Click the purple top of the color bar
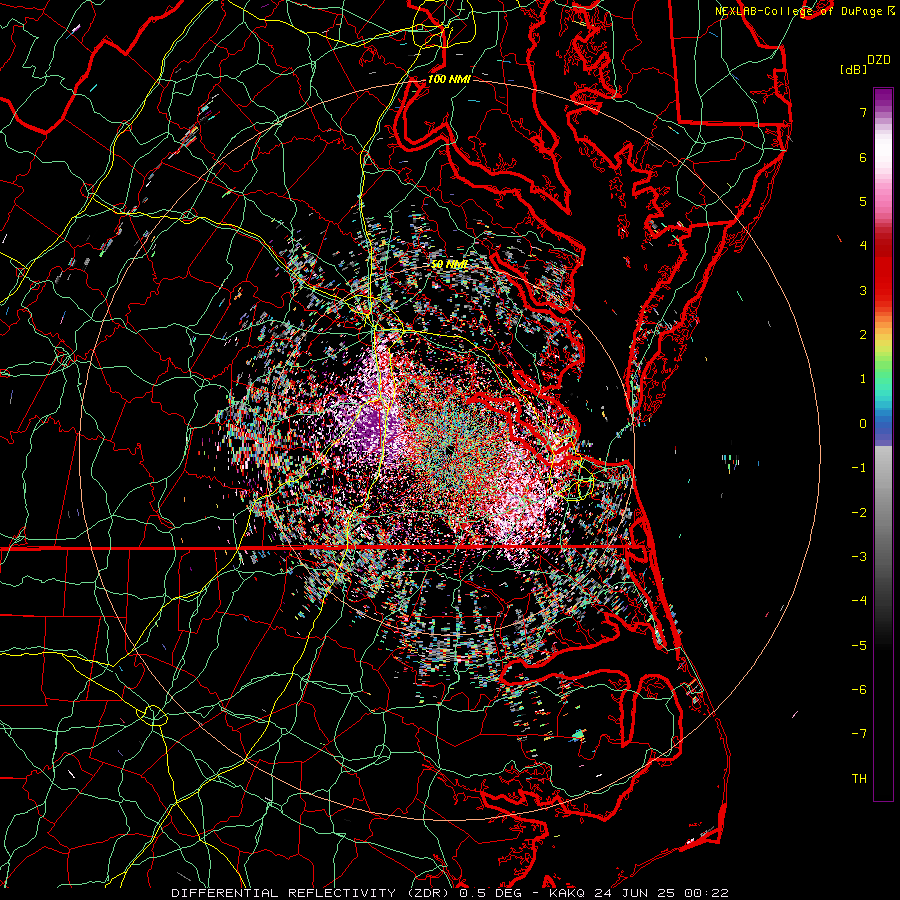The image size is (900, 900). click(x=883, y=99)
